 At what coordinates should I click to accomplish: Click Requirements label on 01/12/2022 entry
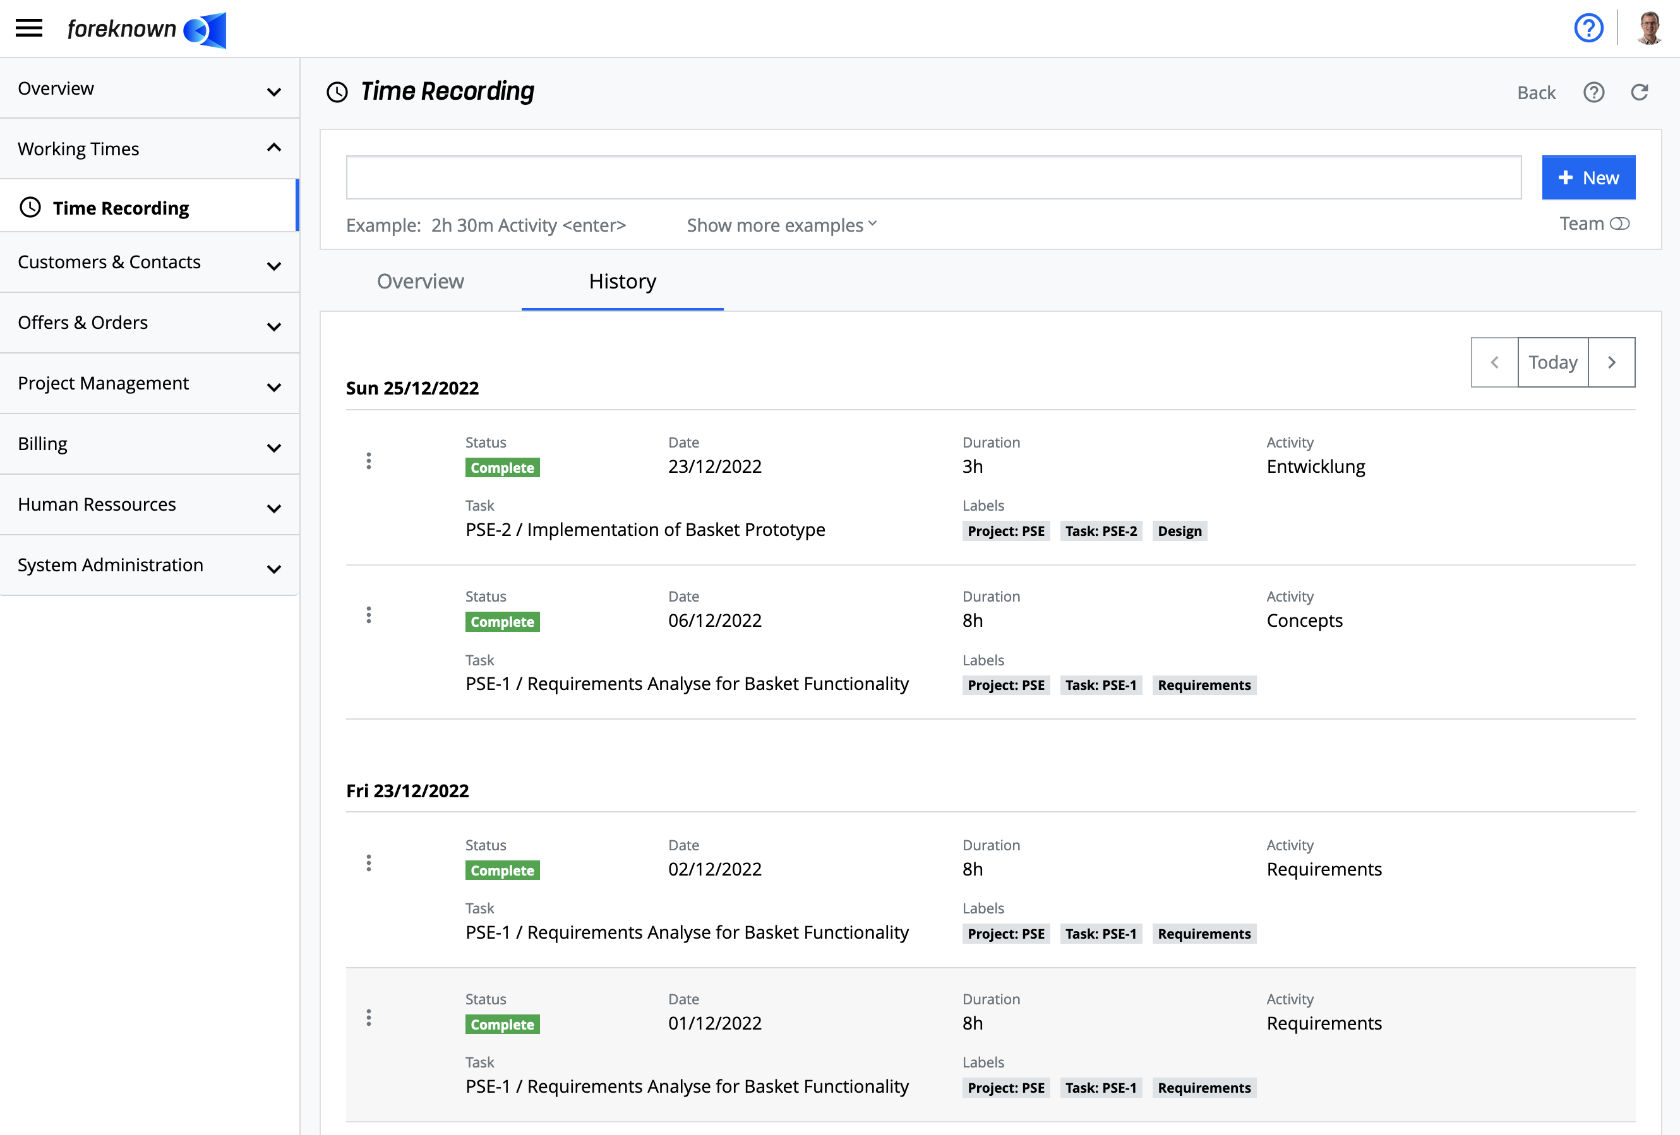click(1204, 1088)
